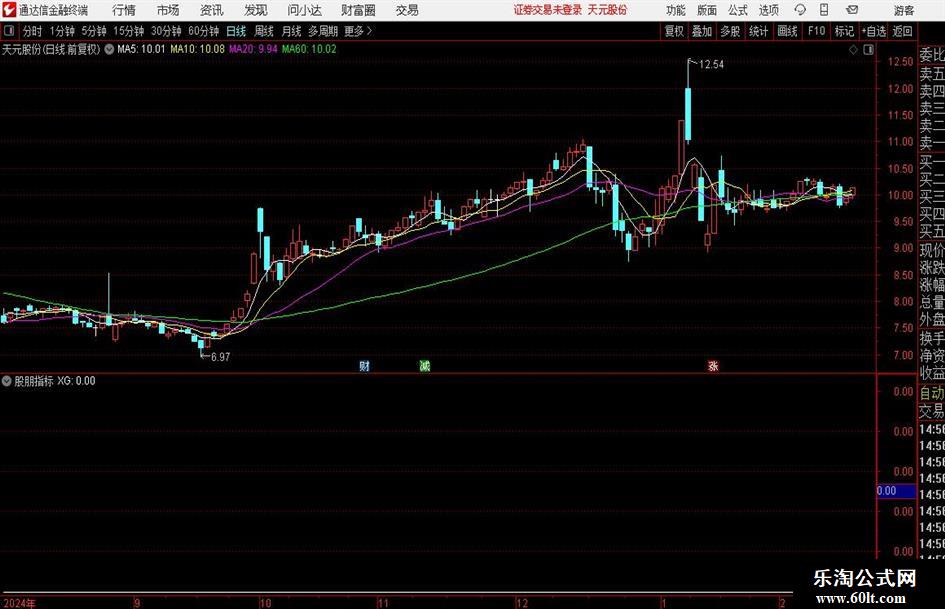
Task: Switch to 60分钟 chart period
Action: pyautogui.click(x=203, y=31)
